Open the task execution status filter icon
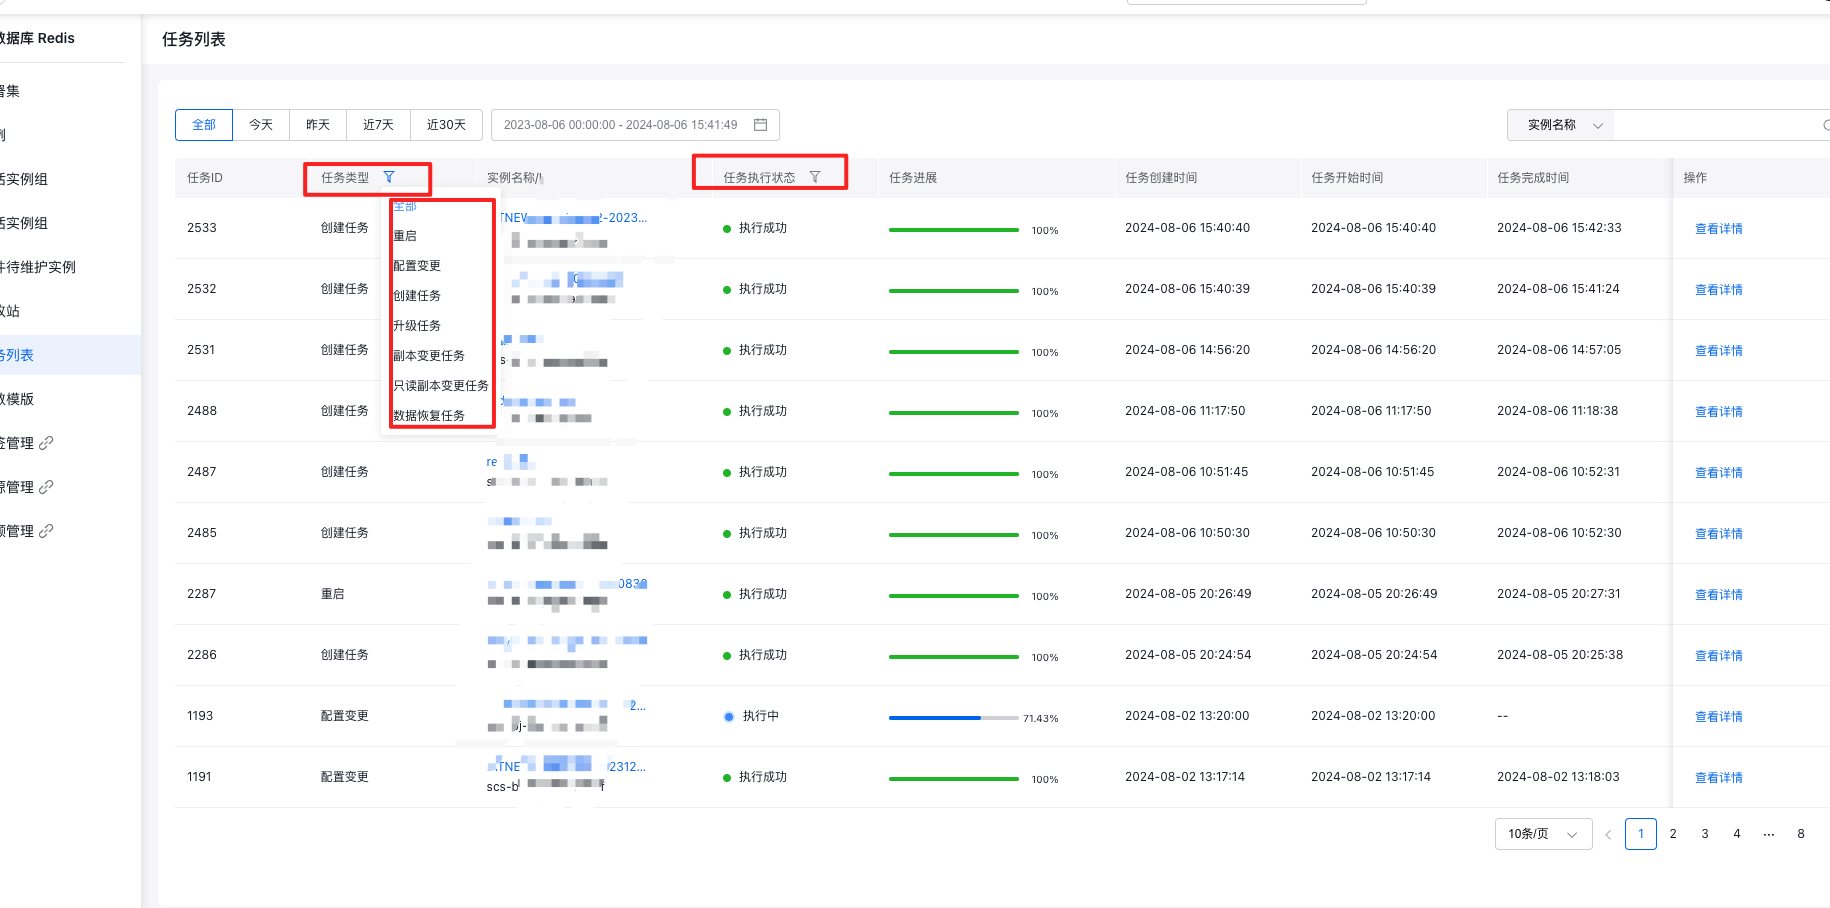Viewport: 1830px width, 908px height. click(815, 177)
